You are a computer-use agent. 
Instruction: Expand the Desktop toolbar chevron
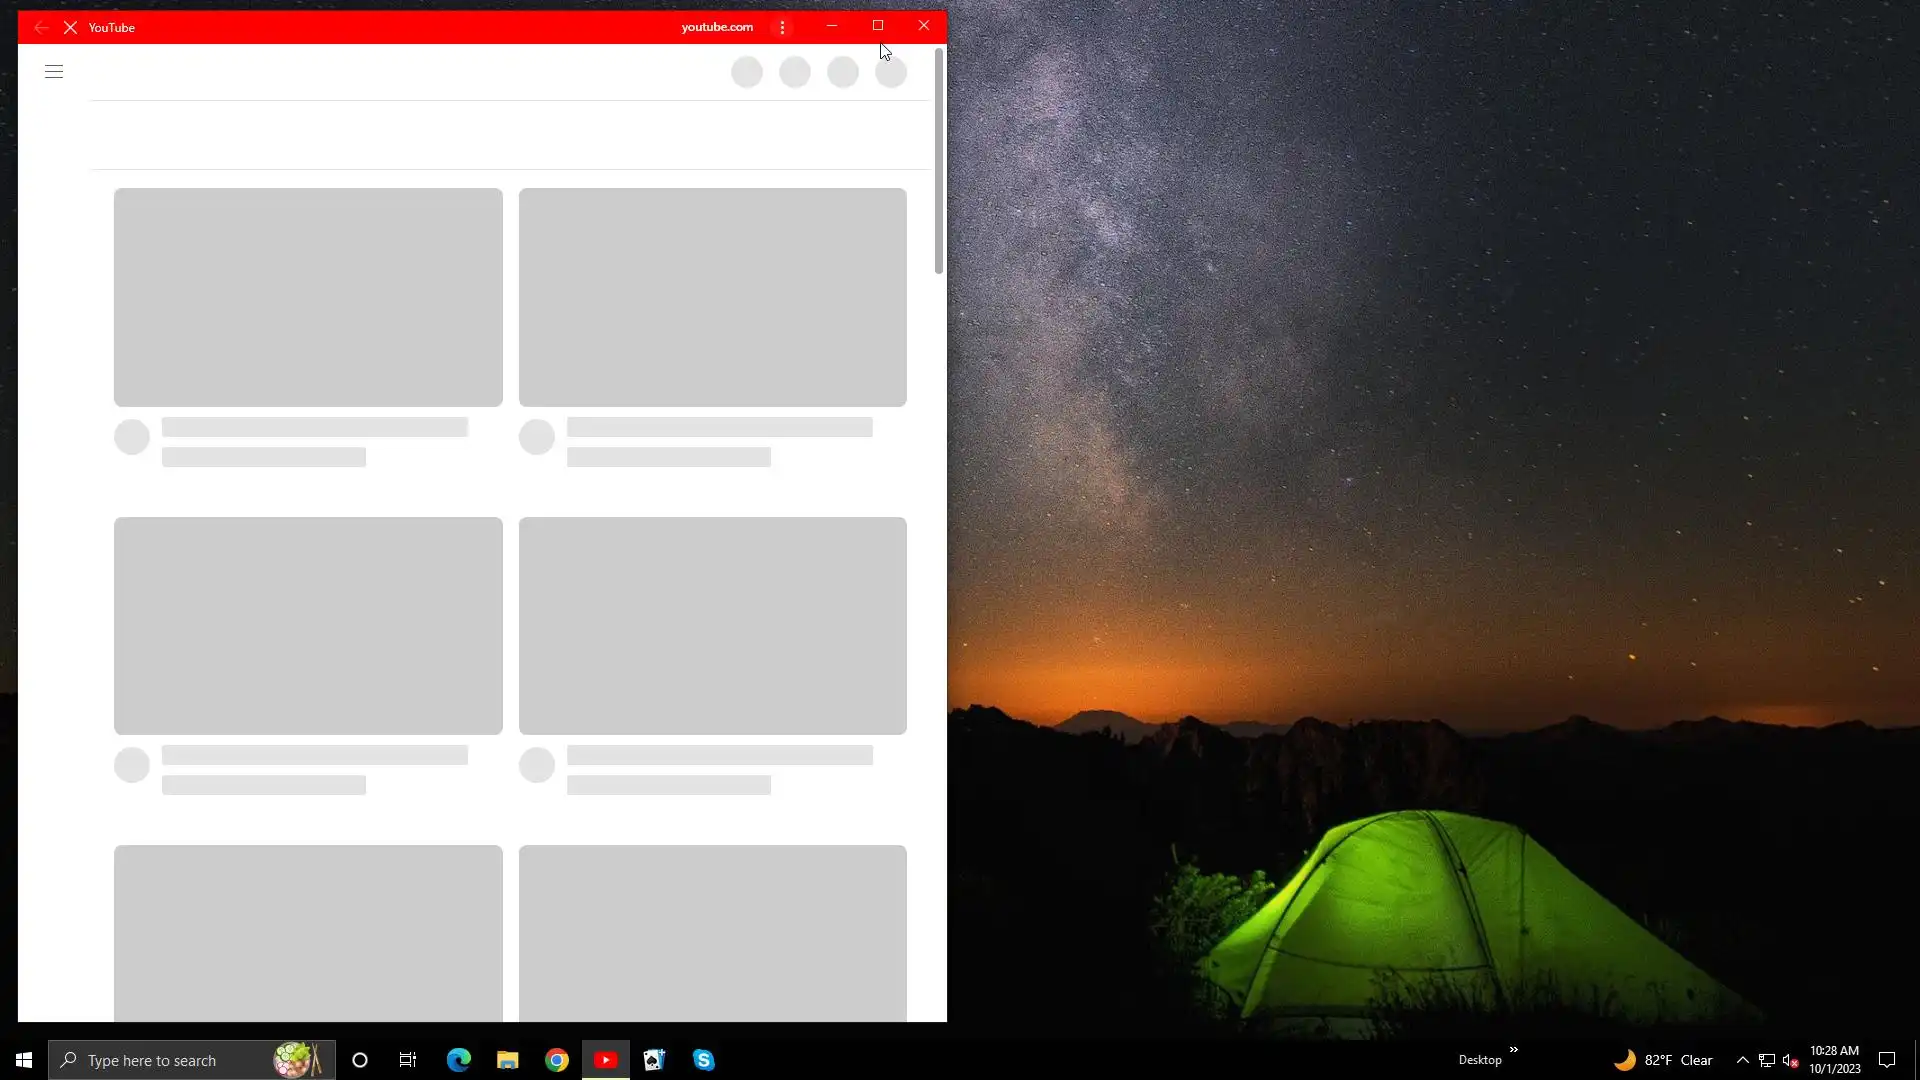pyautogui.click(x=1513, y=1050)
